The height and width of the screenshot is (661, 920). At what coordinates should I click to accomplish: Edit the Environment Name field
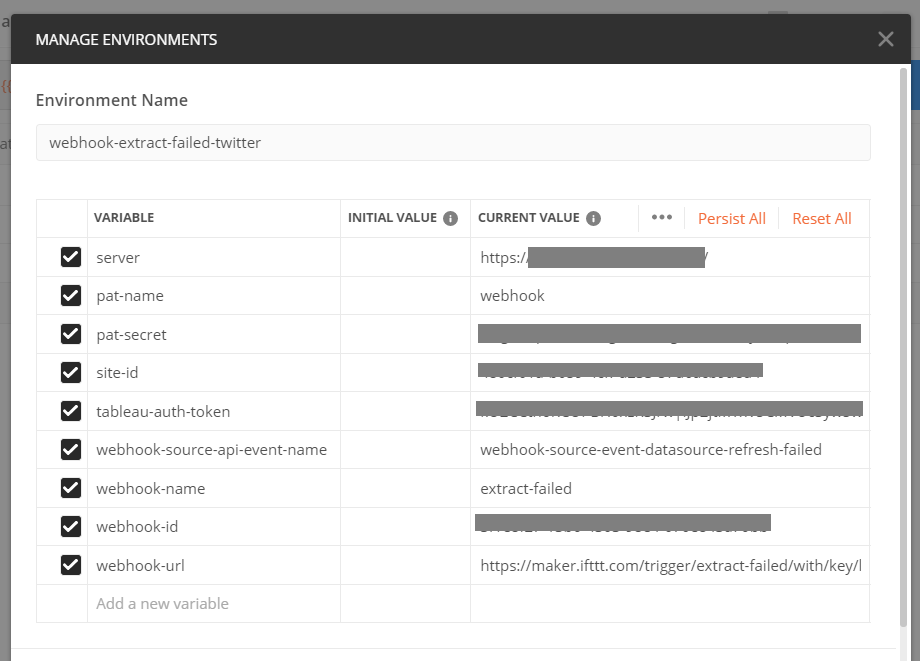pos(452,143)
